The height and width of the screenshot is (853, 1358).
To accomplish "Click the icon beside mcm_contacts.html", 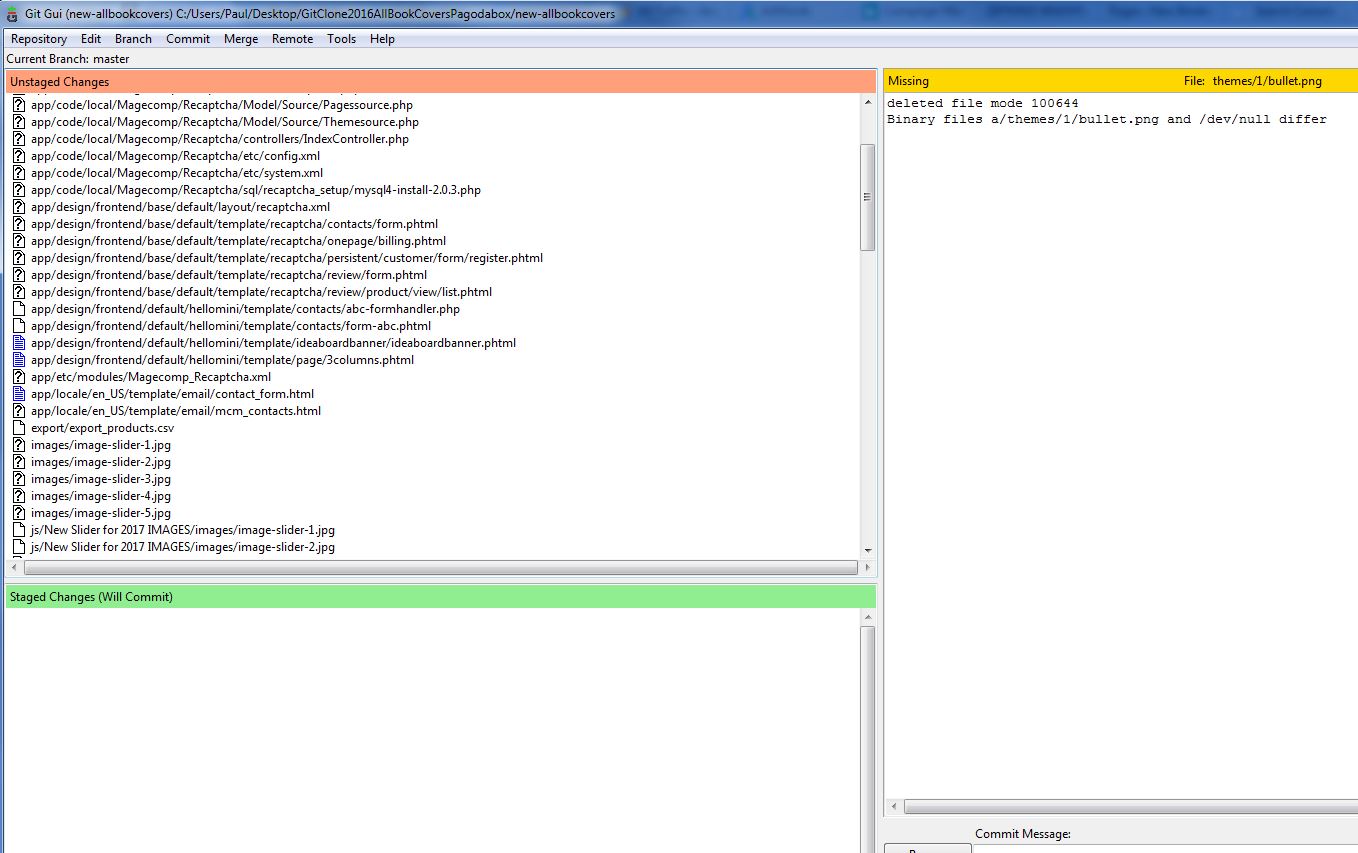I will point(18,411).
